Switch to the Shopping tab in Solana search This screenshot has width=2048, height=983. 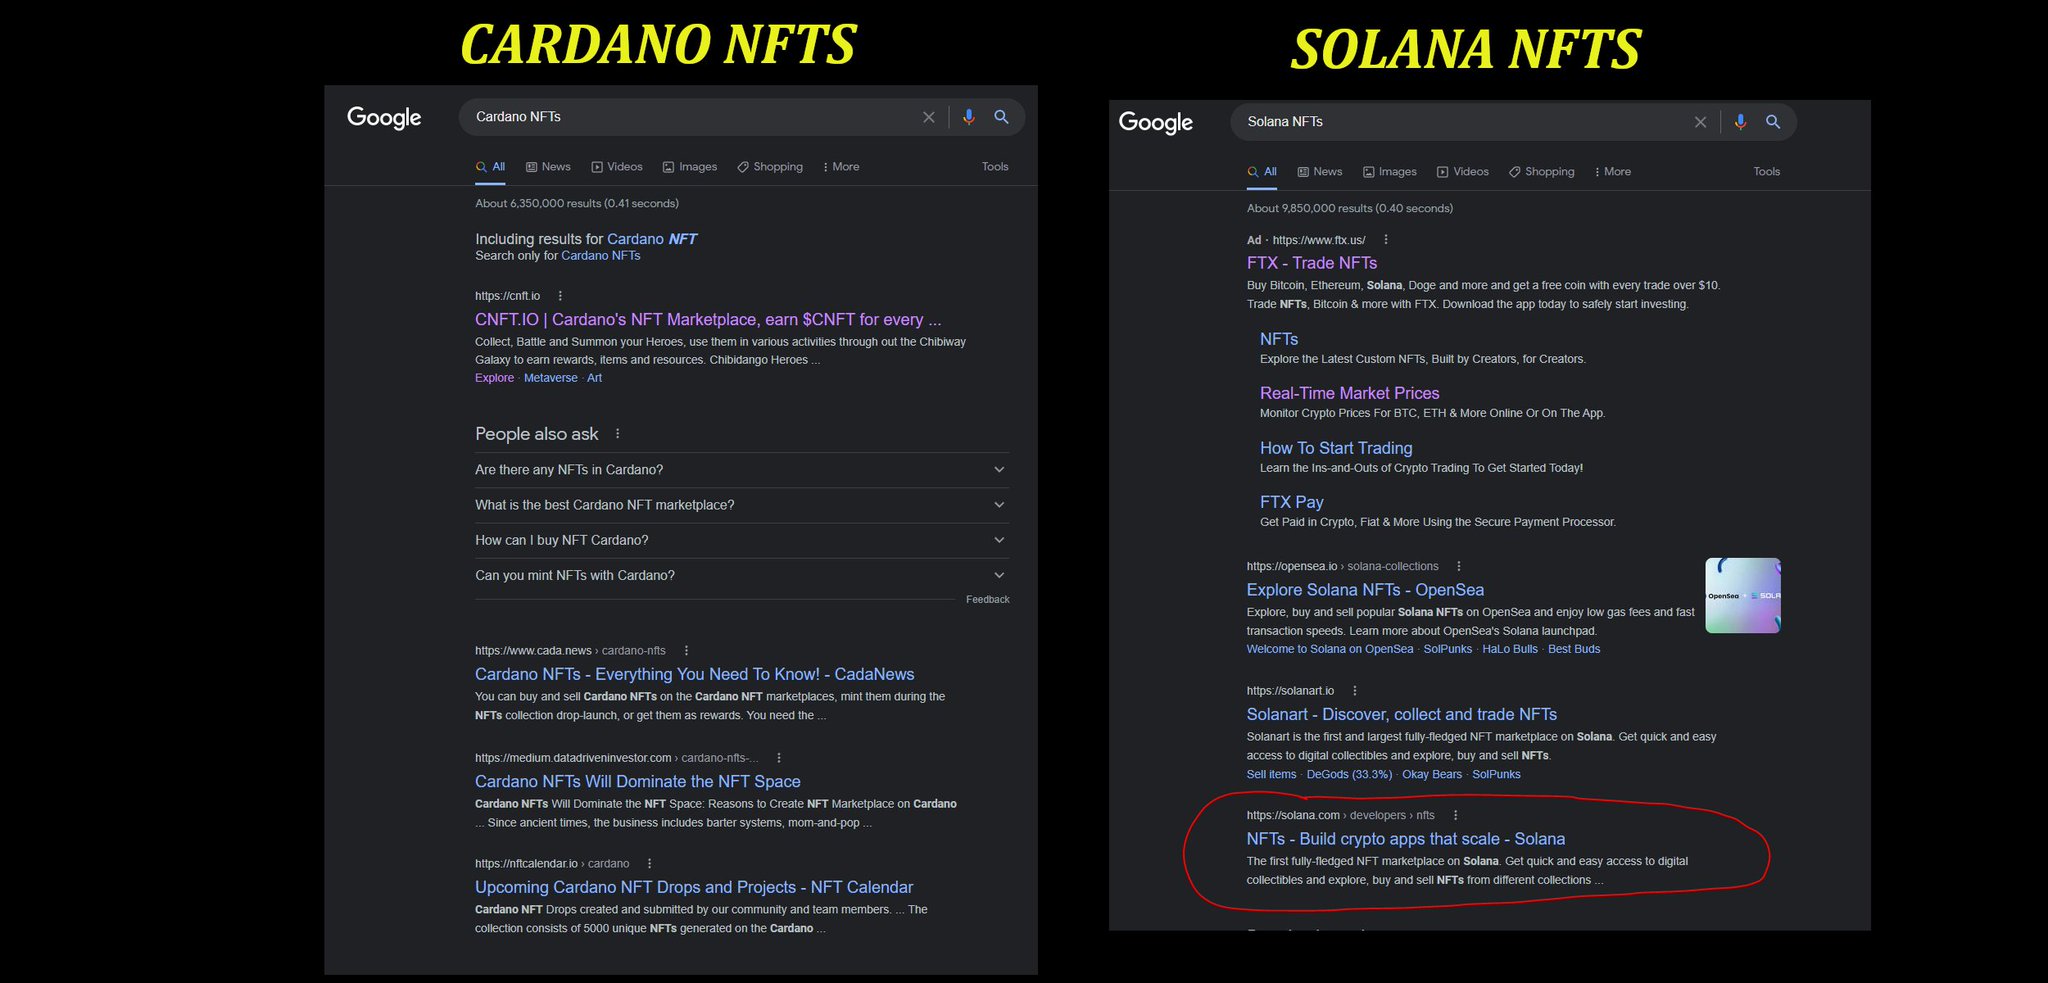click(x=1542, y=172)
